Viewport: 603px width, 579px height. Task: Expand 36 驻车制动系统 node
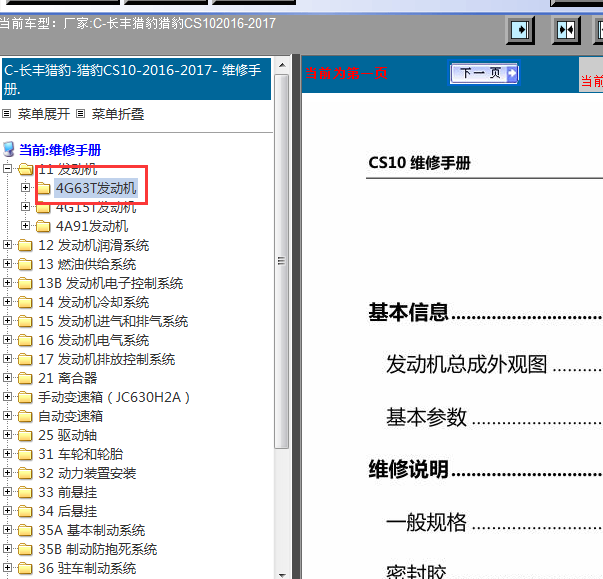[7, 567]
